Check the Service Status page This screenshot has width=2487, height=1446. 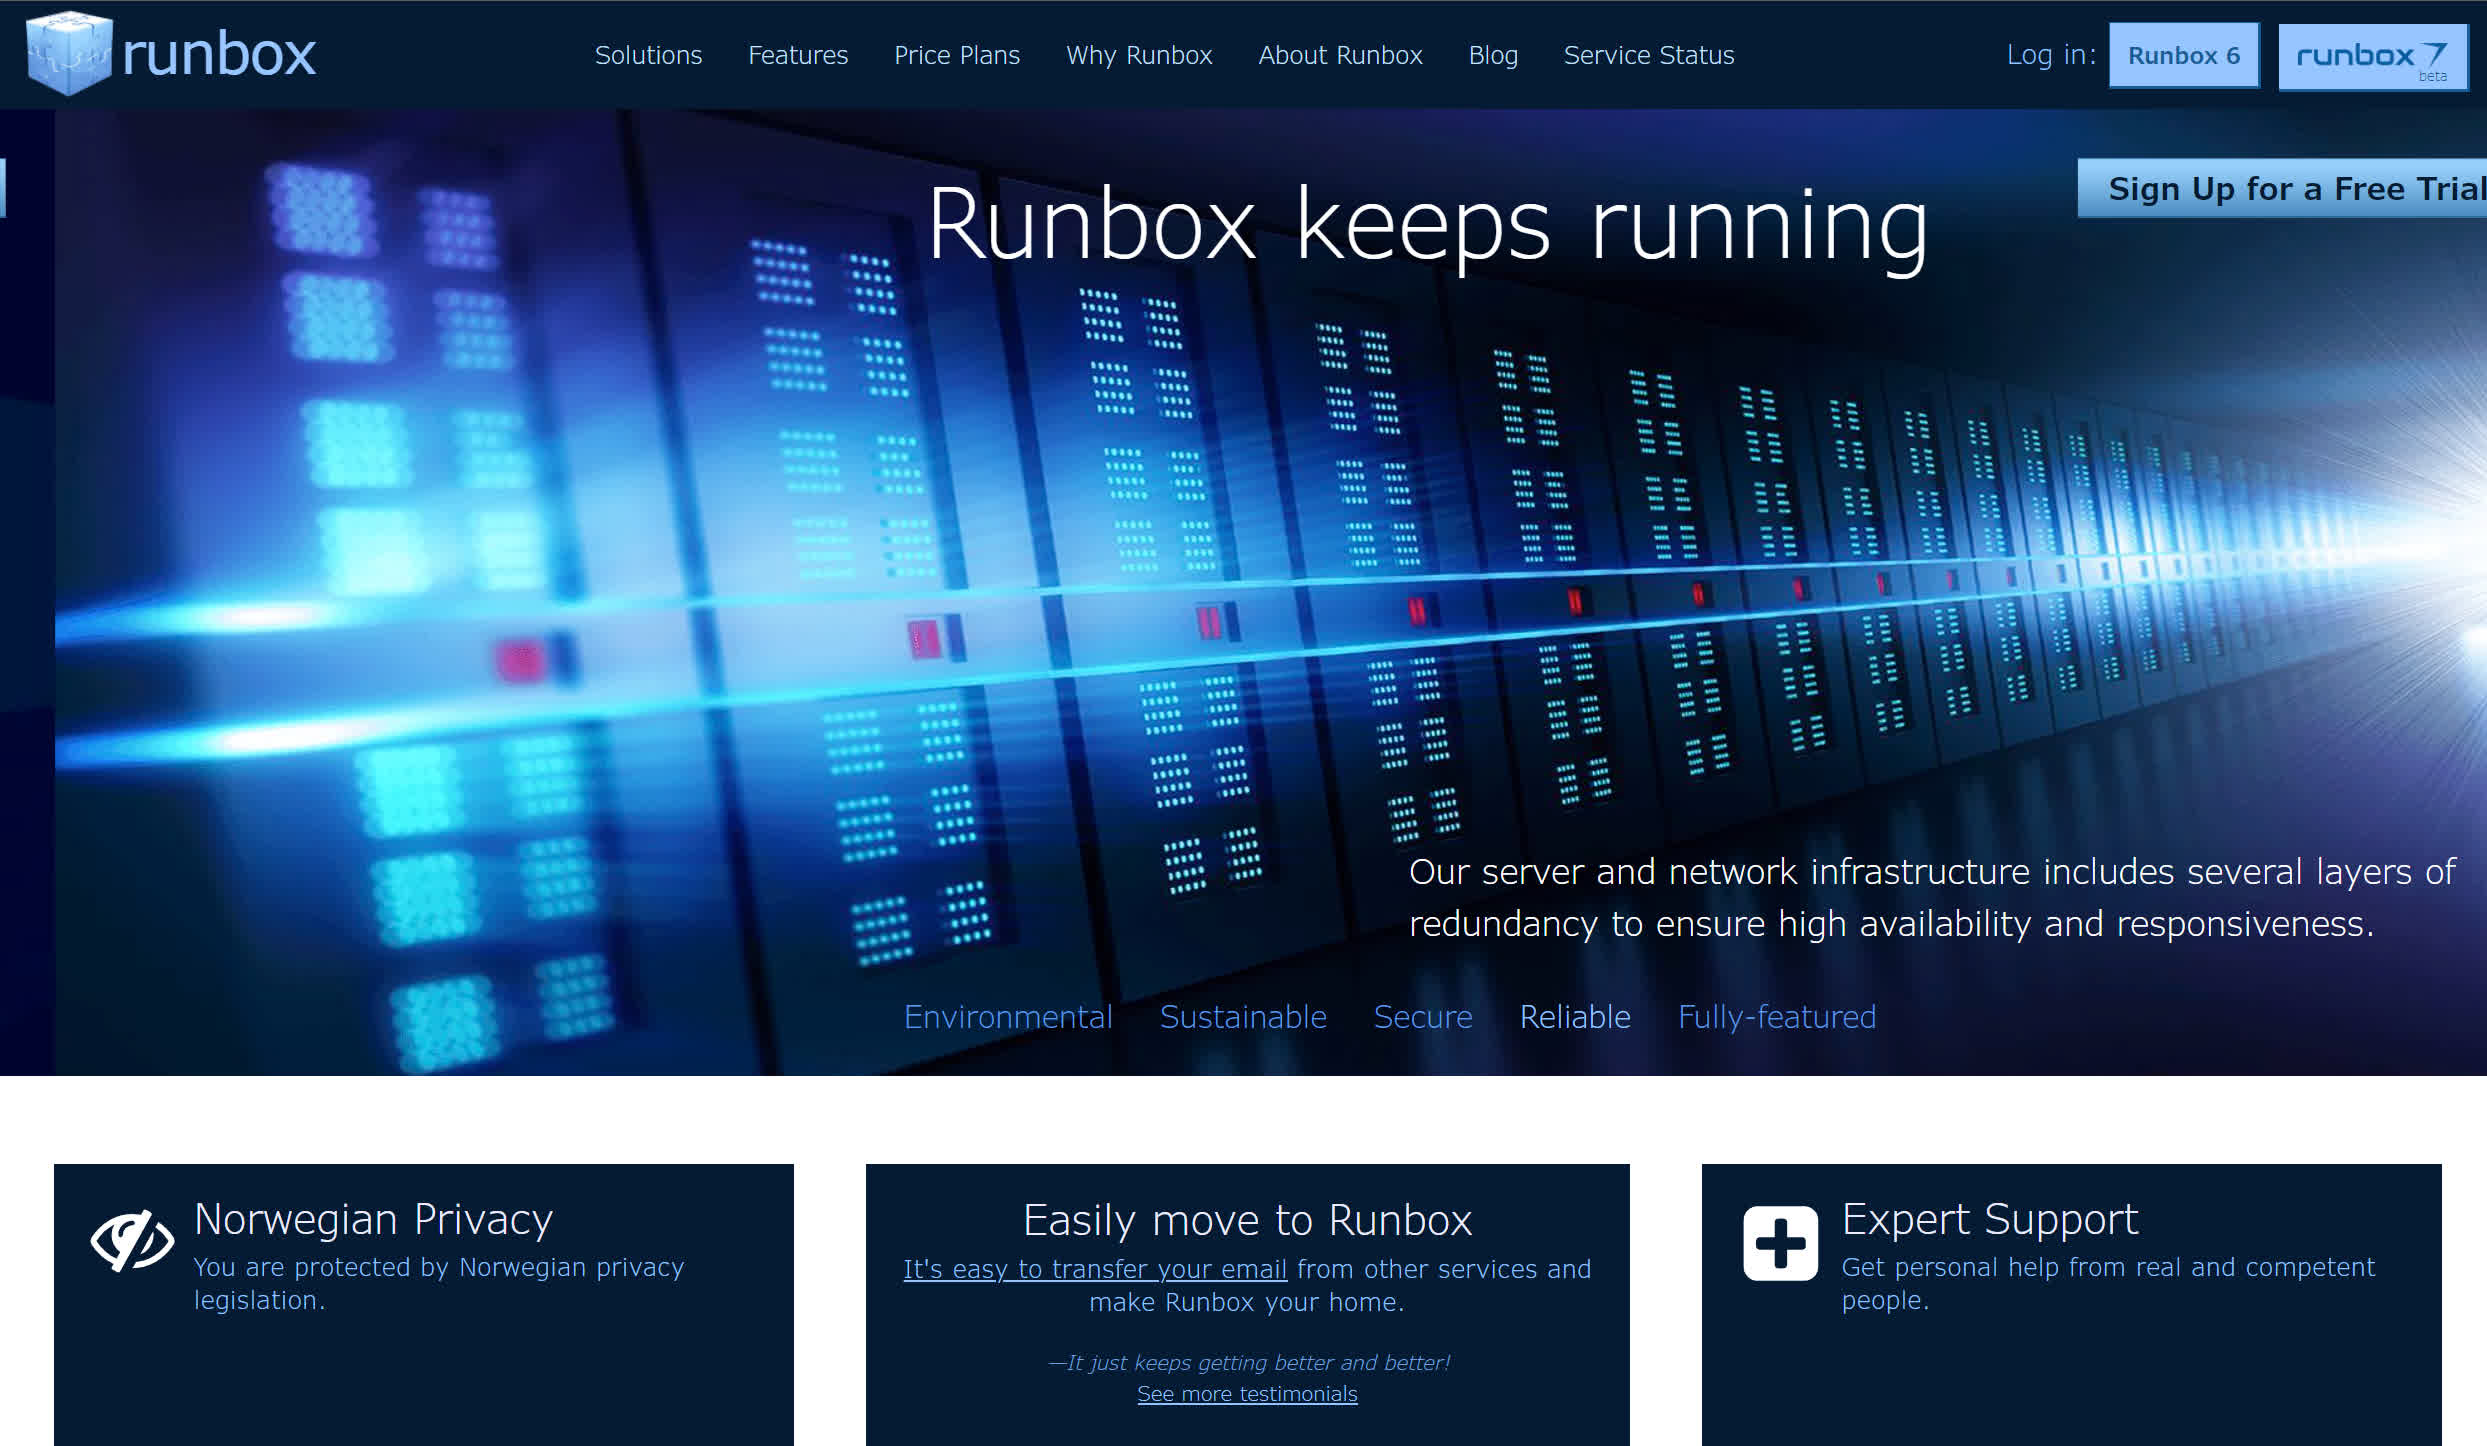tap(1649, 55)
